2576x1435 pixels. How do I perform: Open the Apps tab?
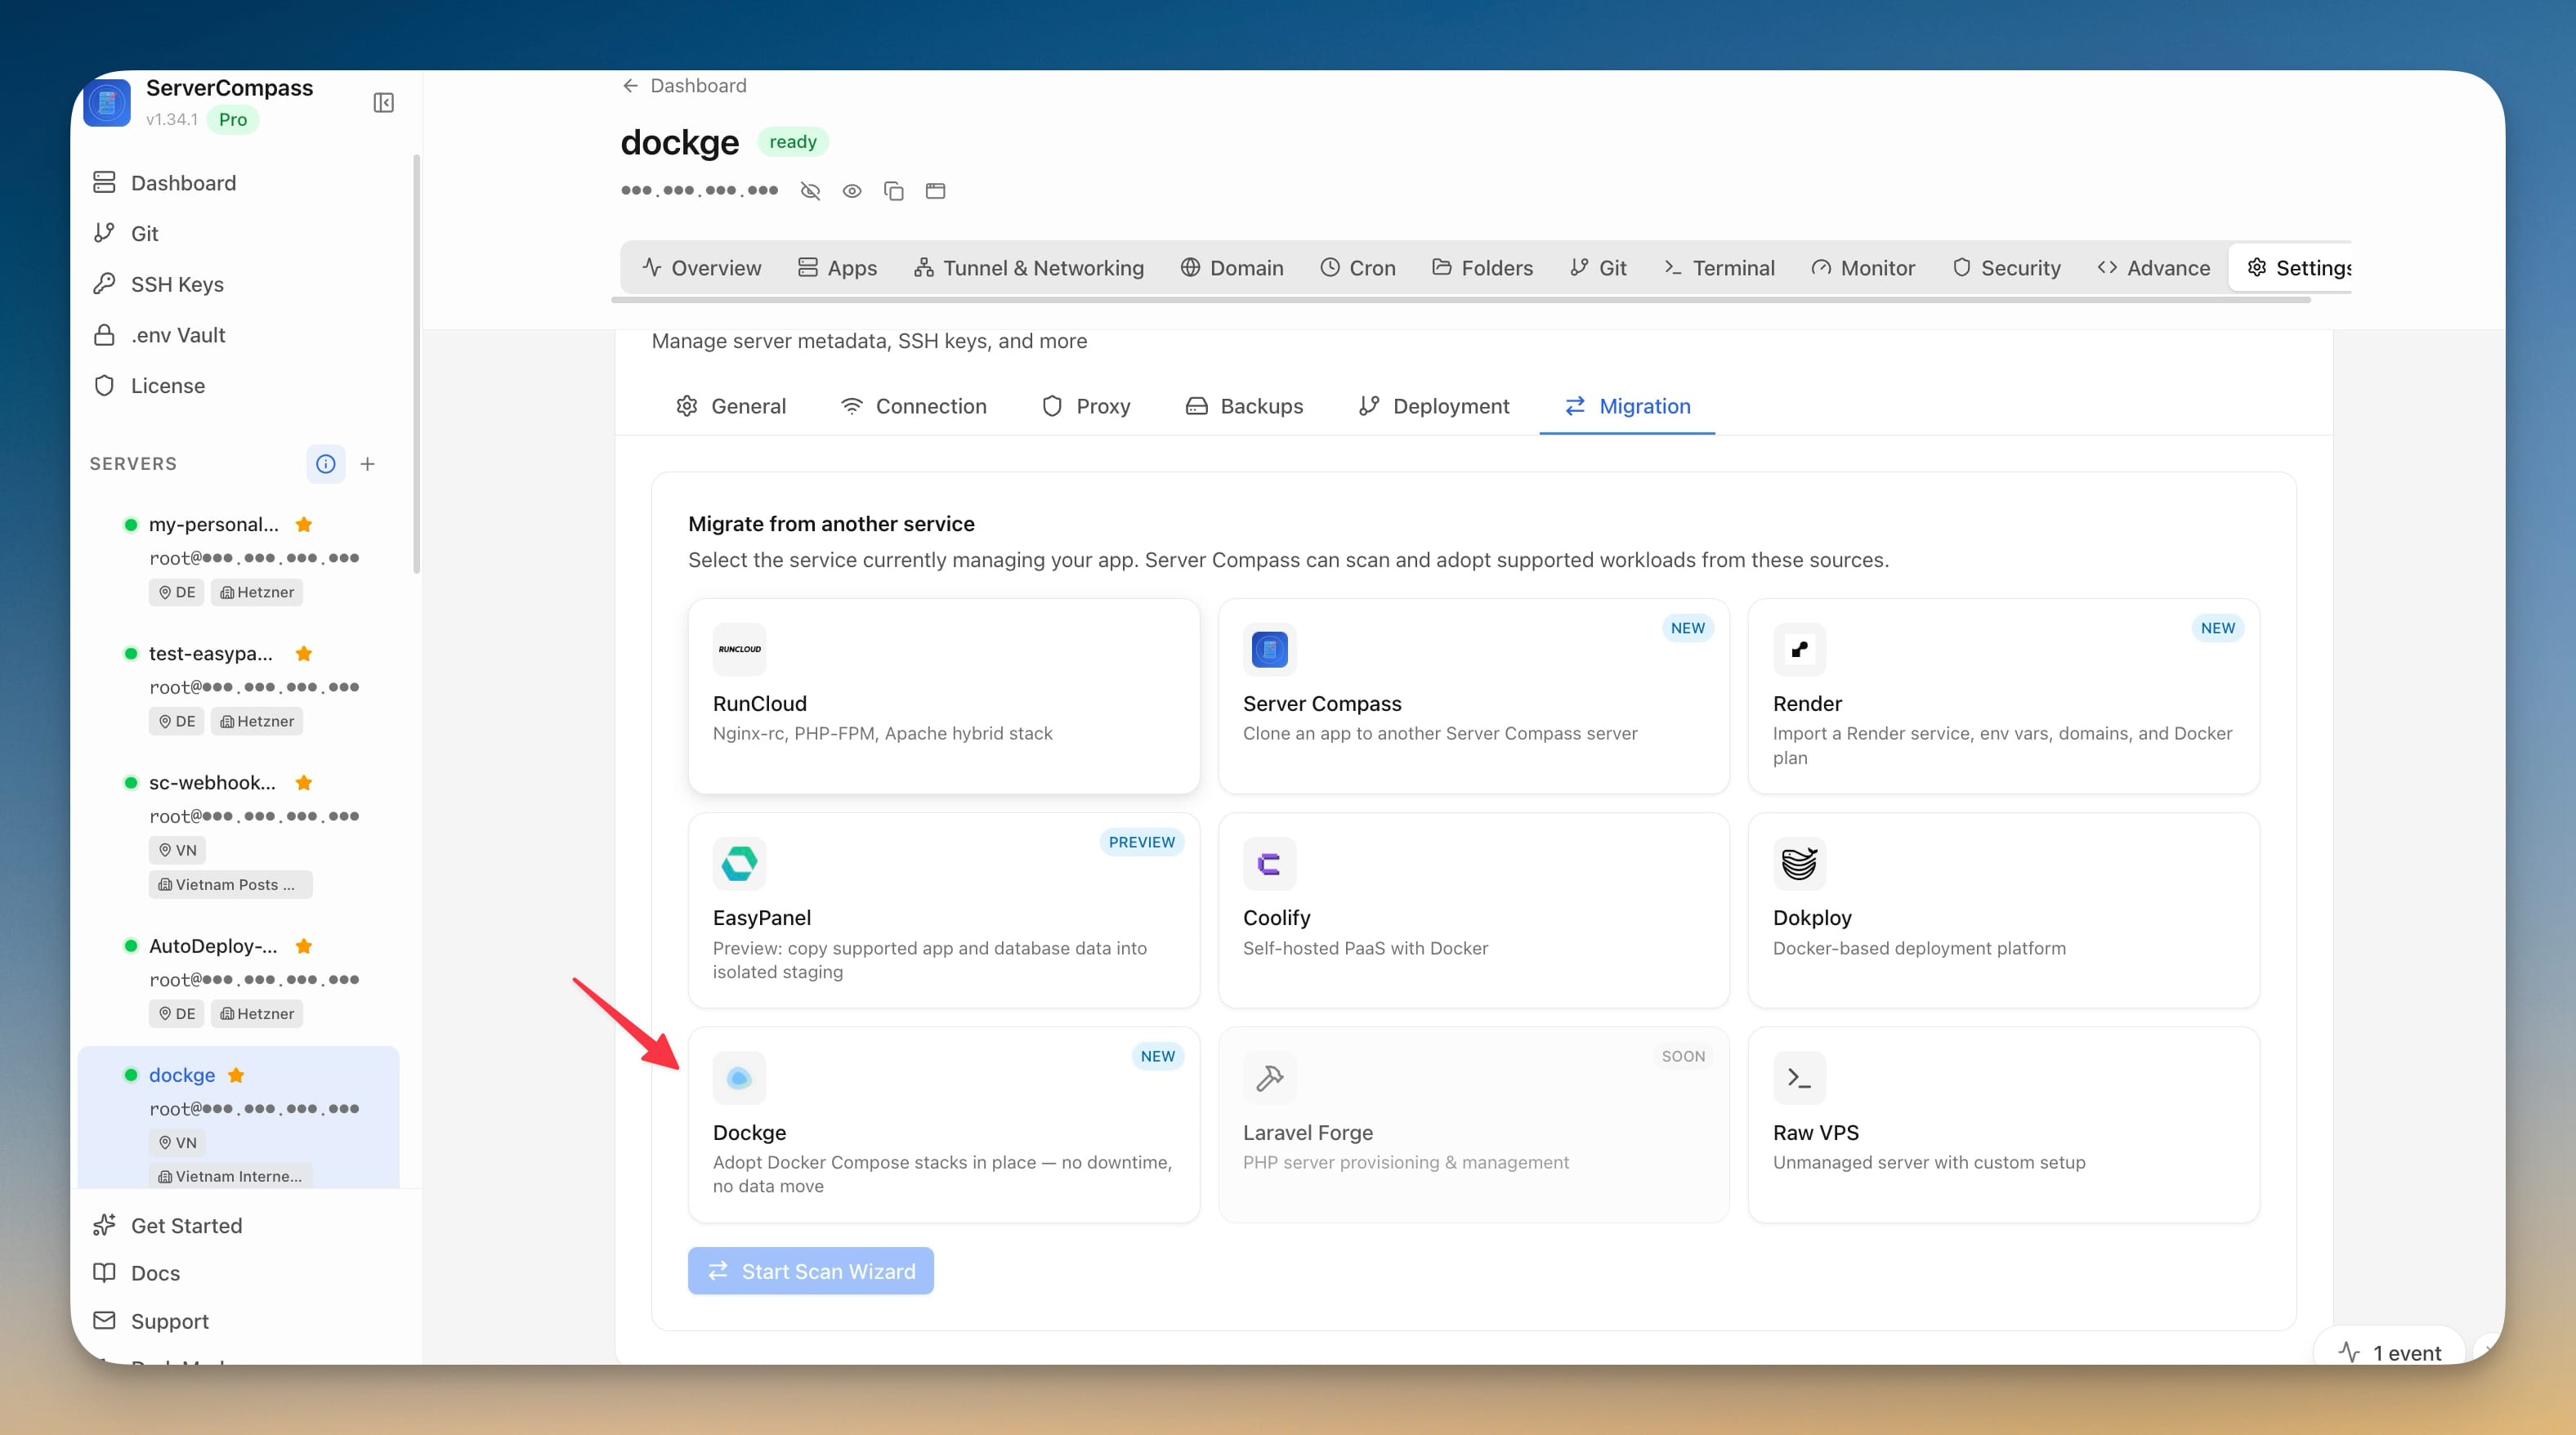(838, 268)
